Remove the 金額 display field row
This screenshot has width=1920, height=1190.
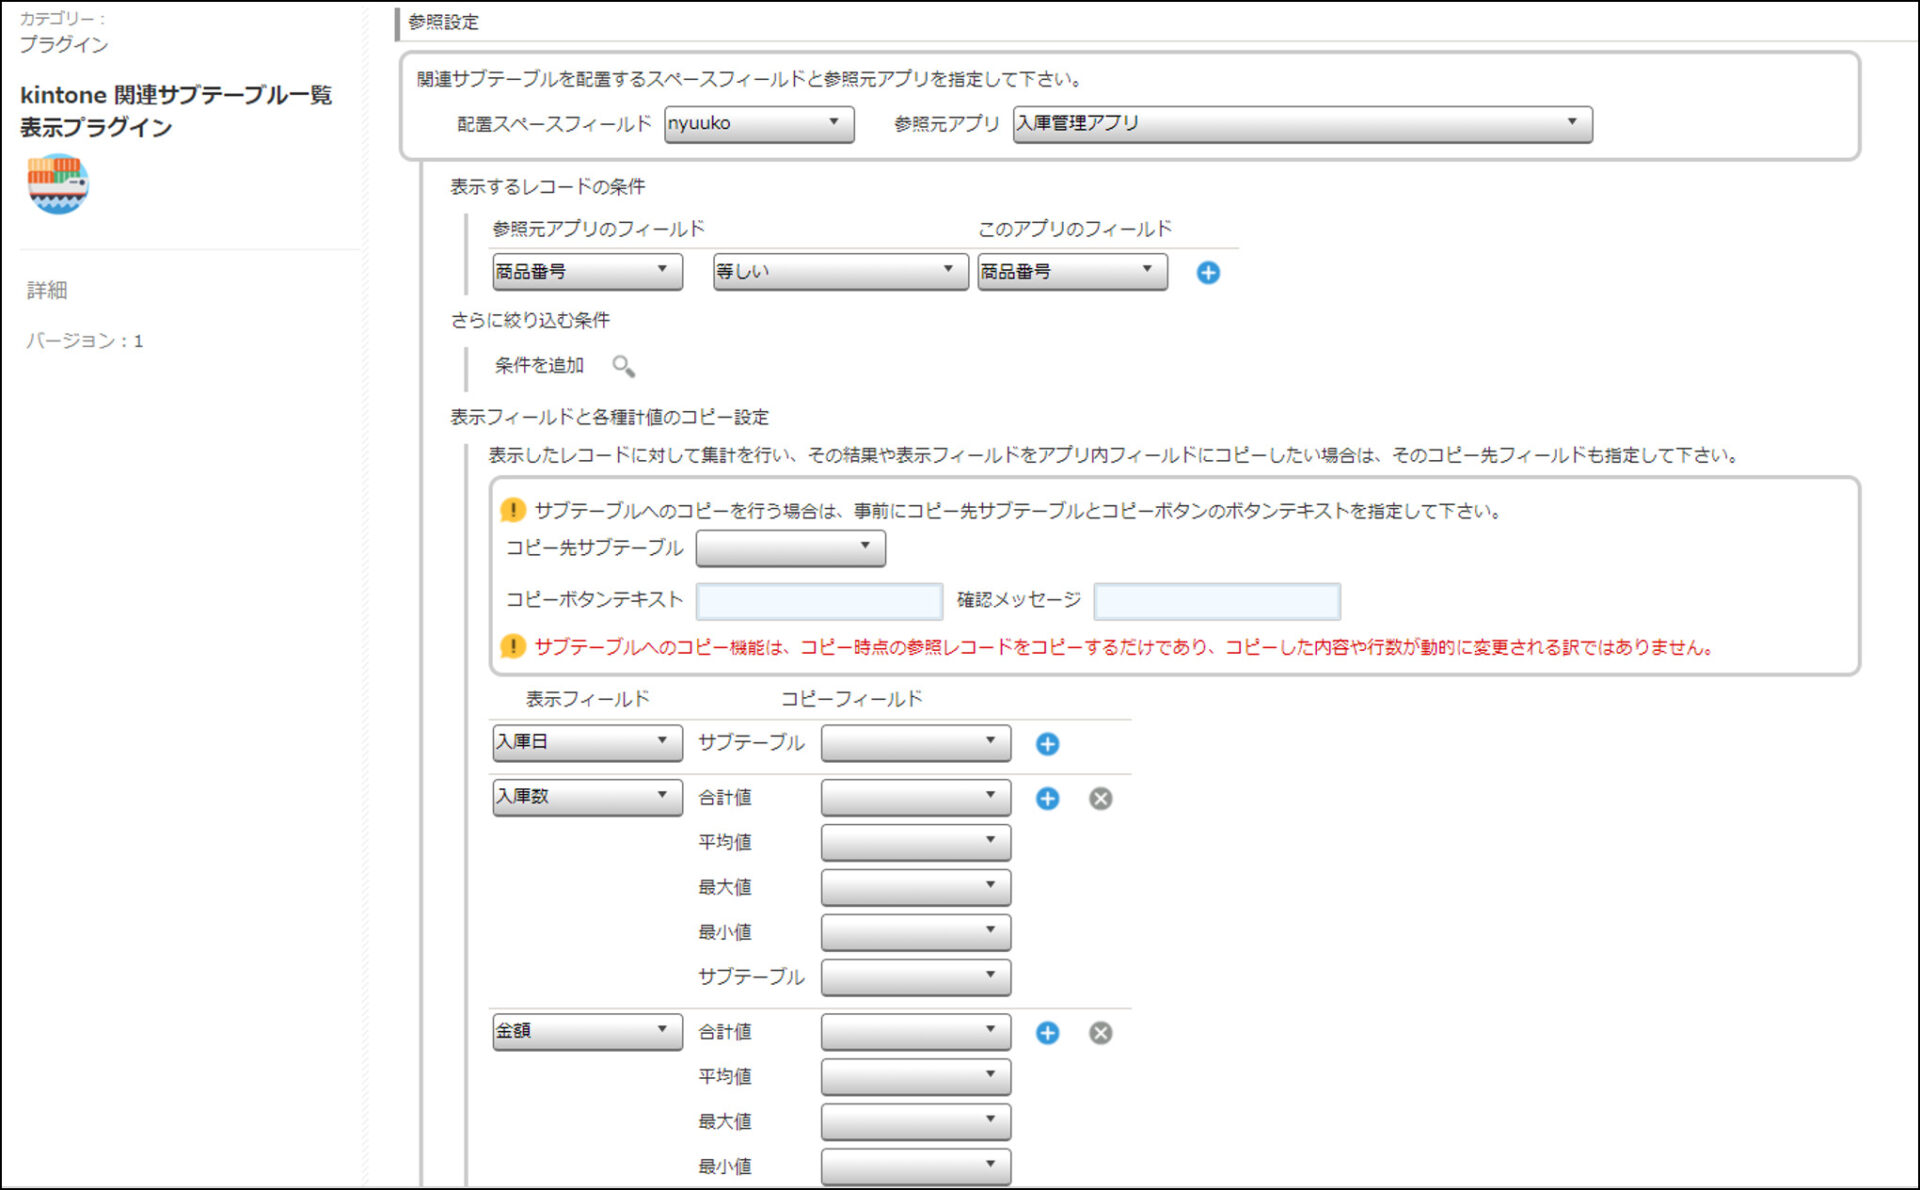[1100, 1033]
